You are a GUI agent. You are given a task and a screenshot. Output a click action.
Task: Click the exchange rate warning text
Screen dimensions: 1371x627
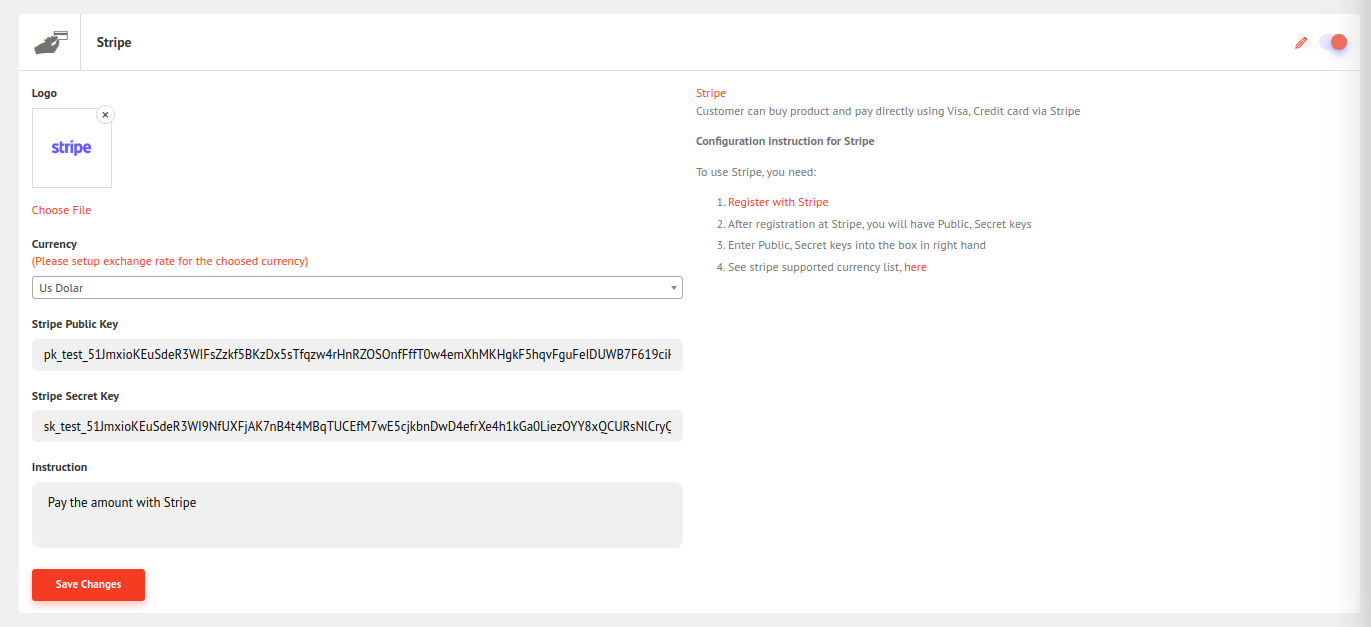[x=170, y=262]
